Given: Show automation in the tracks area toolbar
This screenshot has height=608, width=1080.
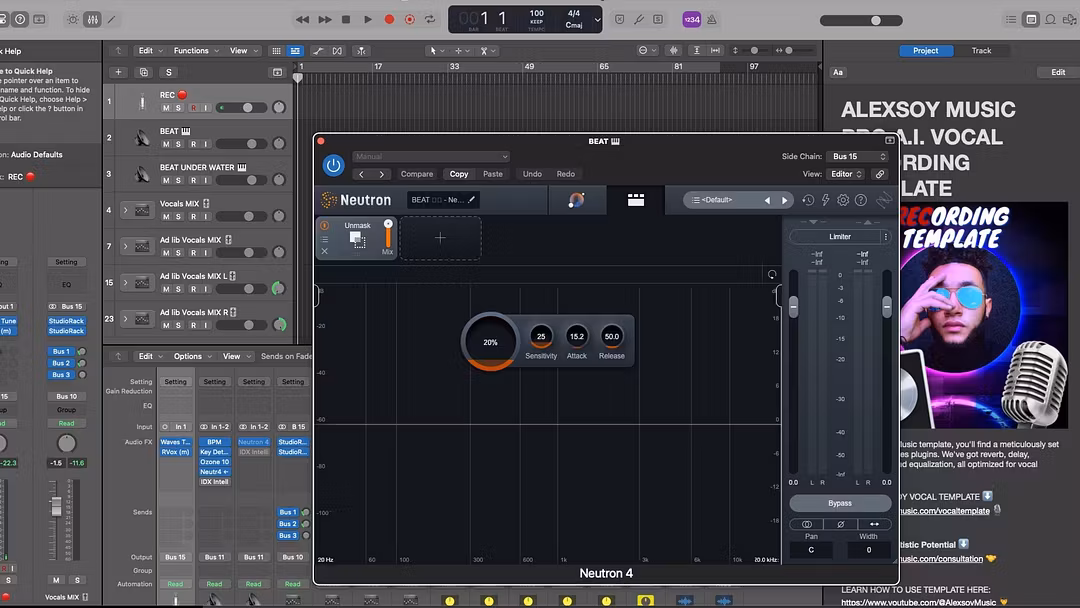Looking at the screenshot, I should 318,51.
